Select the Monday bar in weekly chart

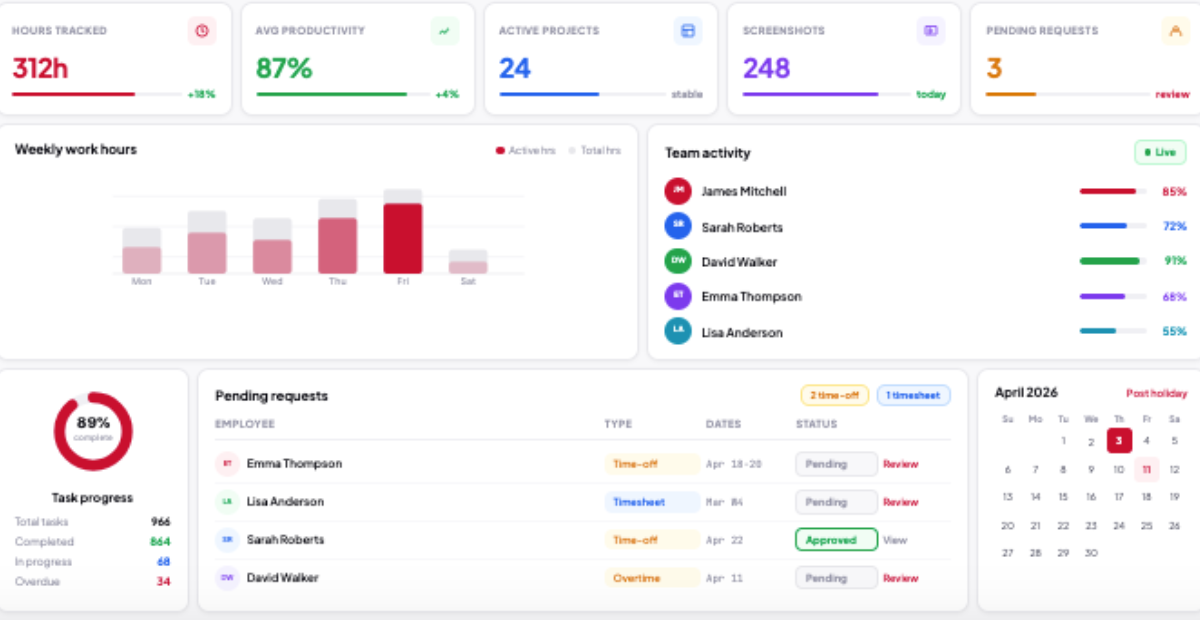coord(142,251)
